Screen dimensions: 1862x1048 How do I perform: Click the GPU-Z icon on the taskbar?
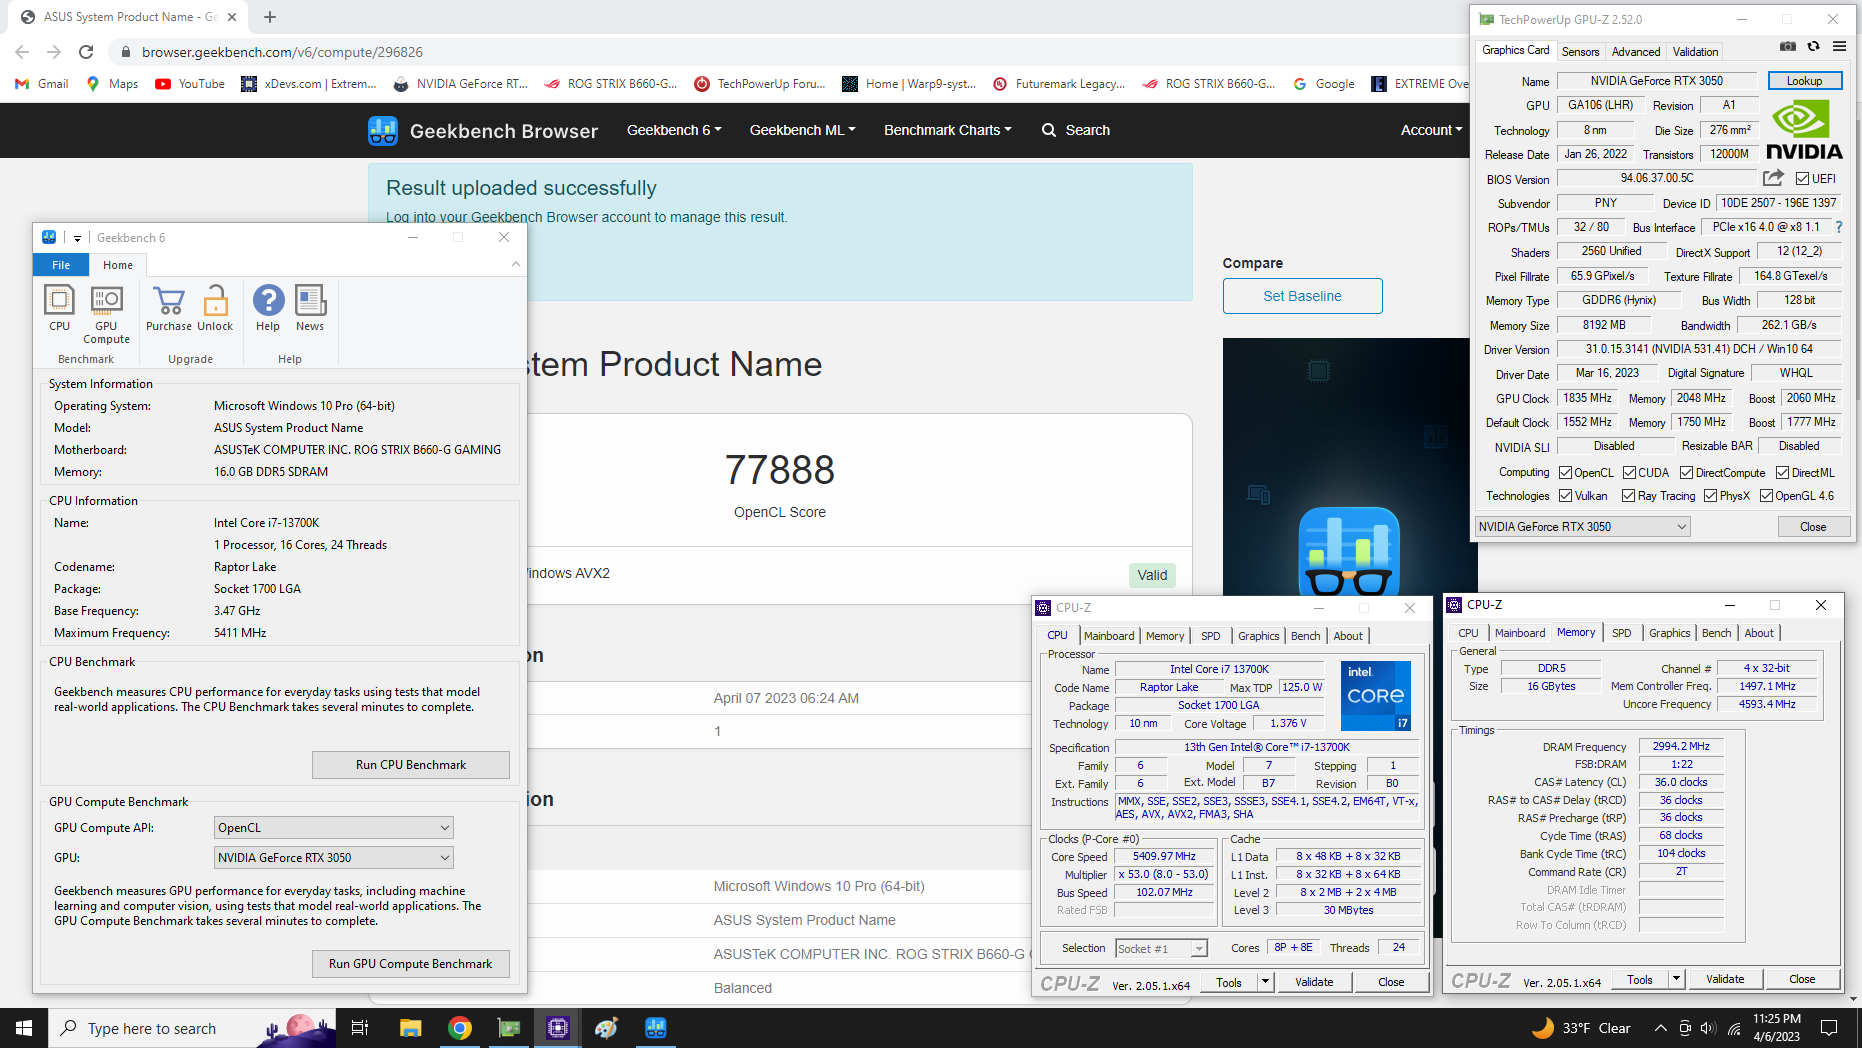pyautogui.click(x=509, y=1028)
